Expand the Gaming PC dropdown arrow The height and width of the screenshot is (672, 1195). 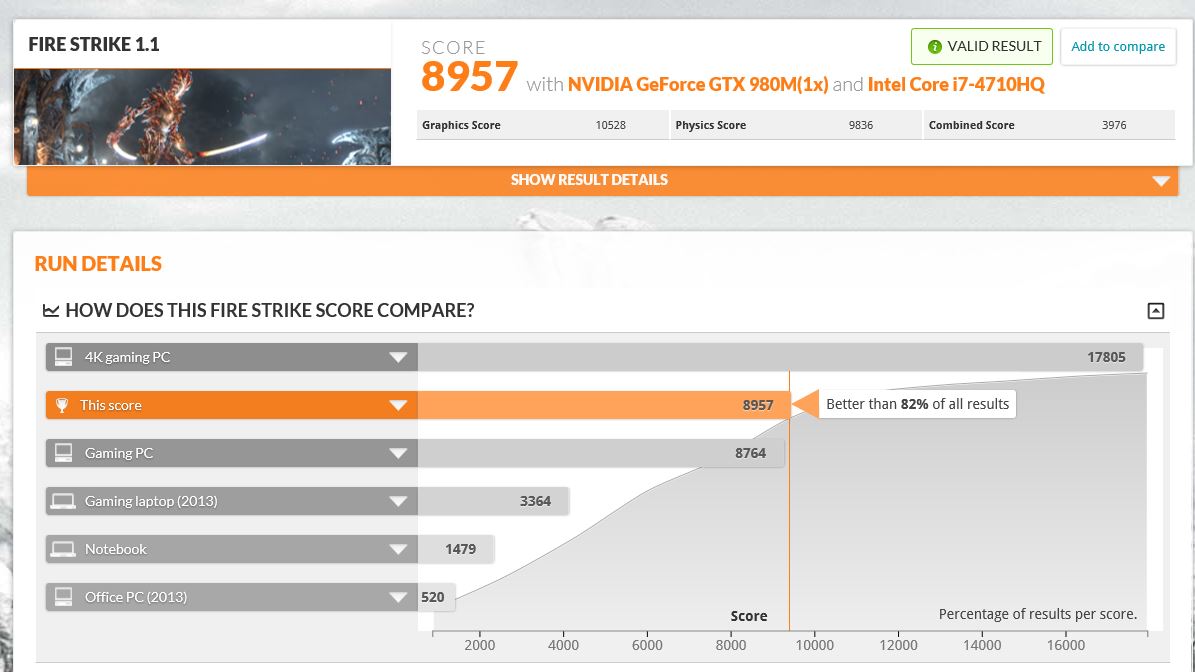point(398,453)
